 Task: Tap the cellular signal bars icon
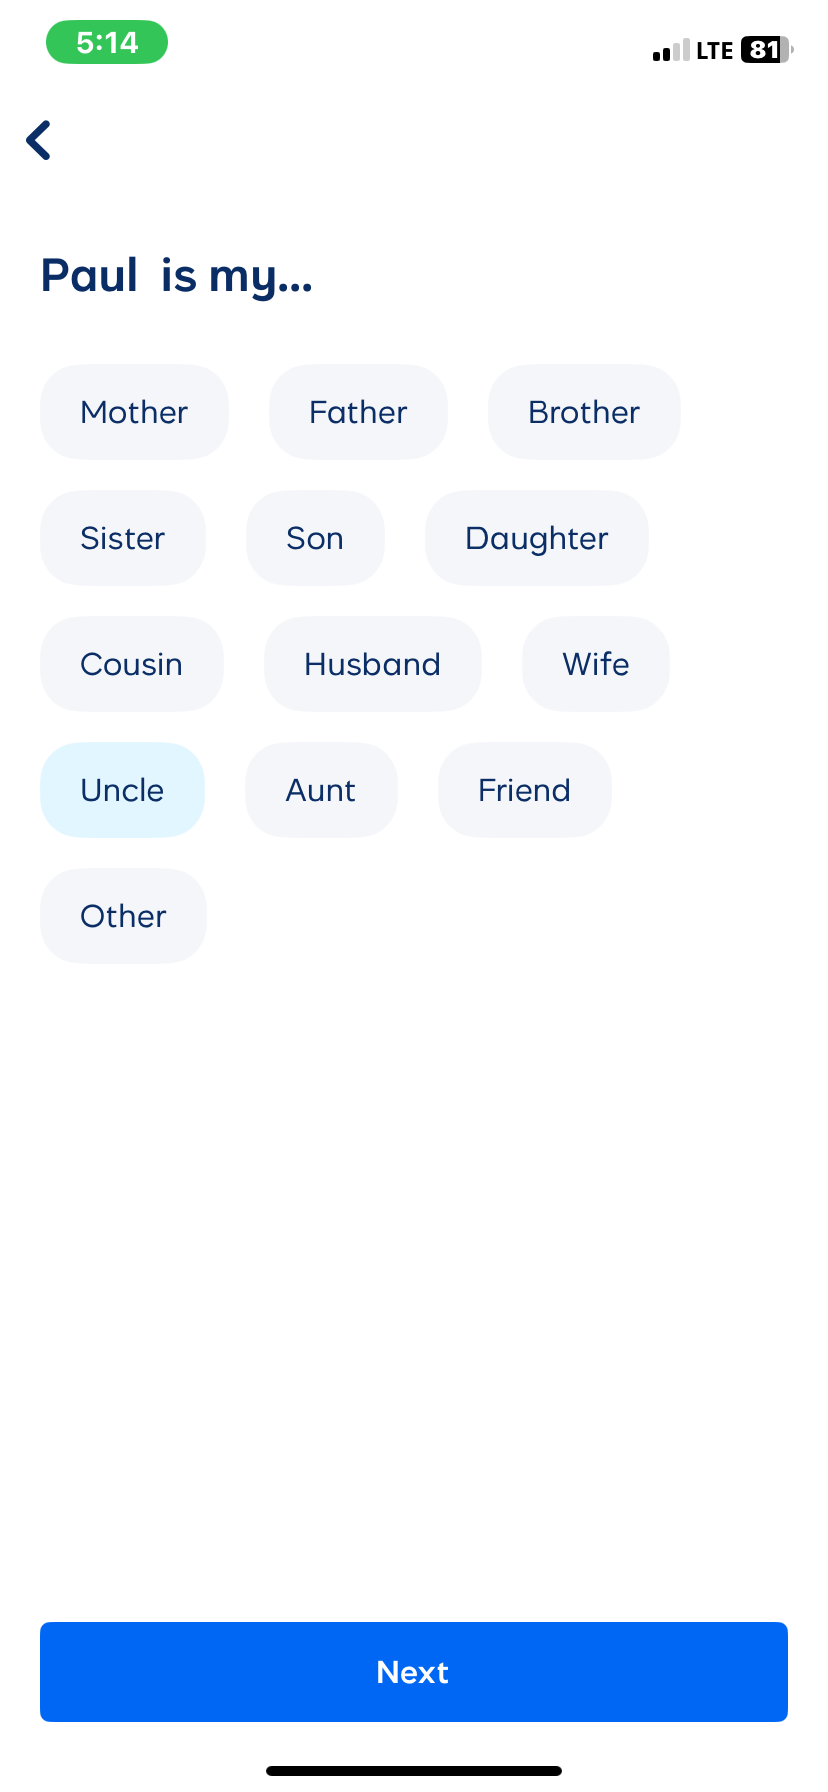tap(671, 51)
